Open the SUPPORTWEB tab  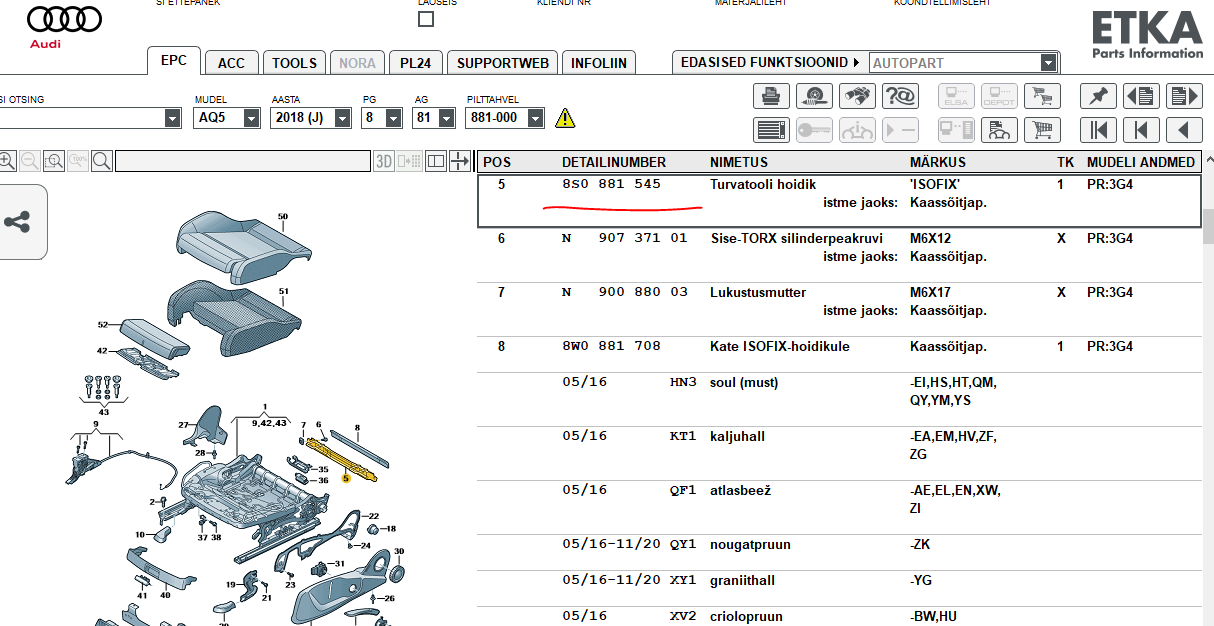click(x=502, y=63)
